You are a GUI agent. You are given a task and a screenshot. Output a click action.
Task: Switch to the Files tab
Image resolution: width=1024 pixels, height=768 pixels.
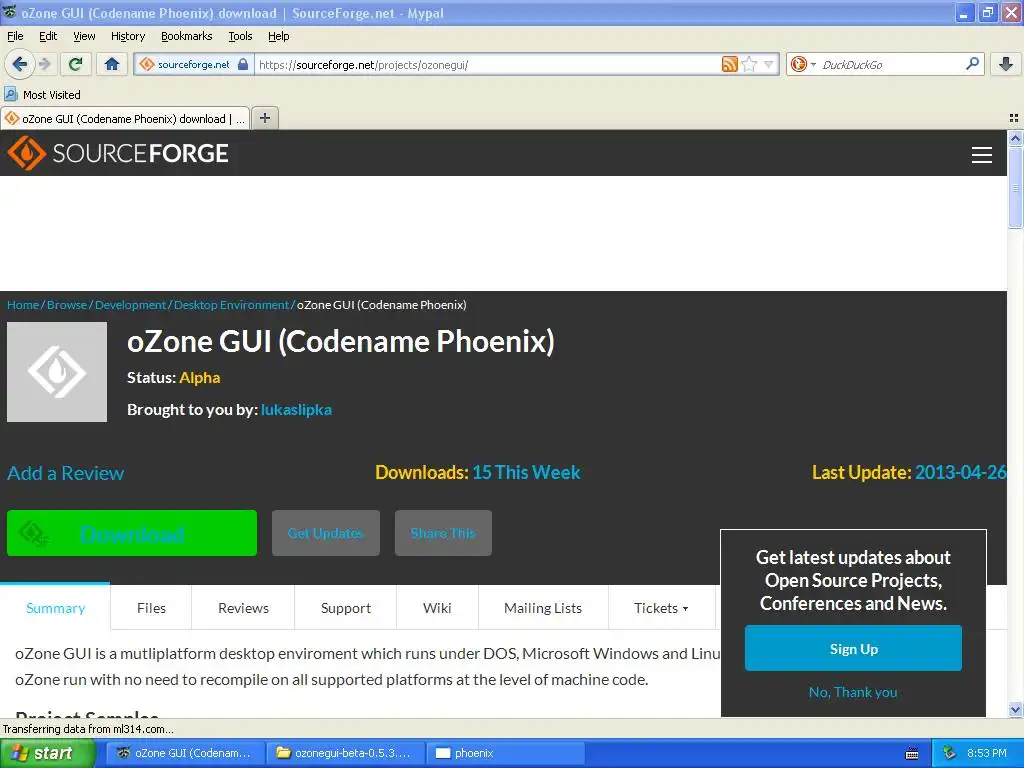[x=151, y=608]
